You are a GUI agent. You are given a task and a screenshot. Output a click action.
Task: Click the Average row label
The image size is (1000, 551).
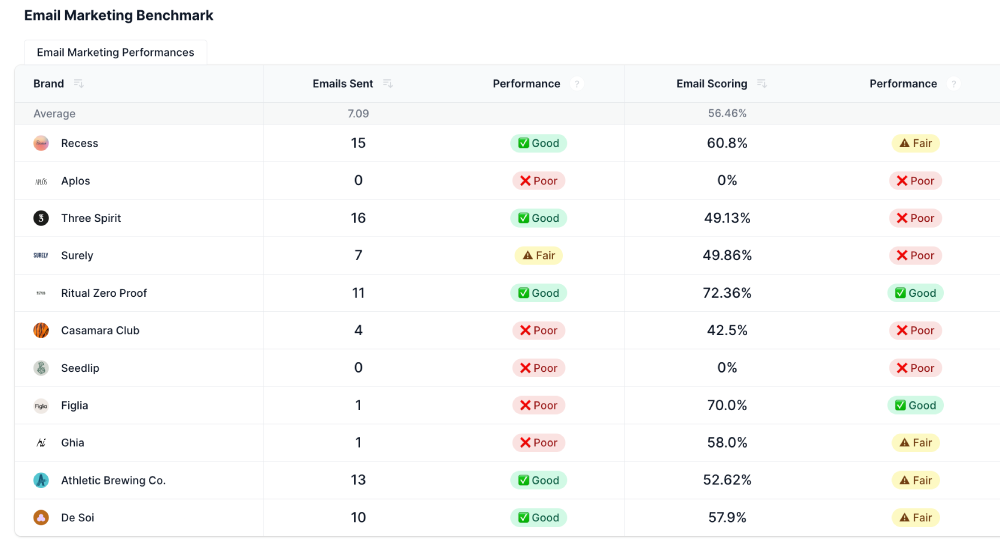[54, 114]
